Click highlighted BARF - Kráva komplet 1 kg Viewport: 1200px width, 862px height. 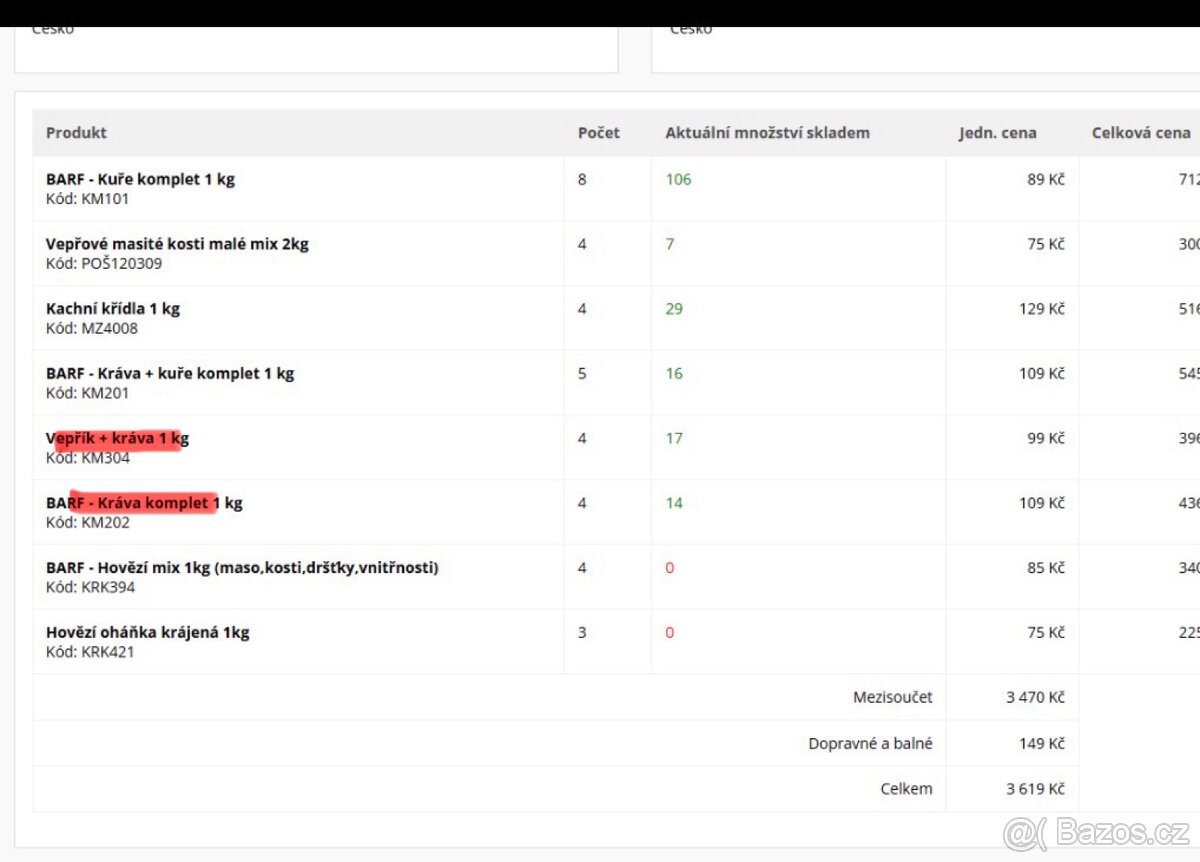click(x=144, y=503)
